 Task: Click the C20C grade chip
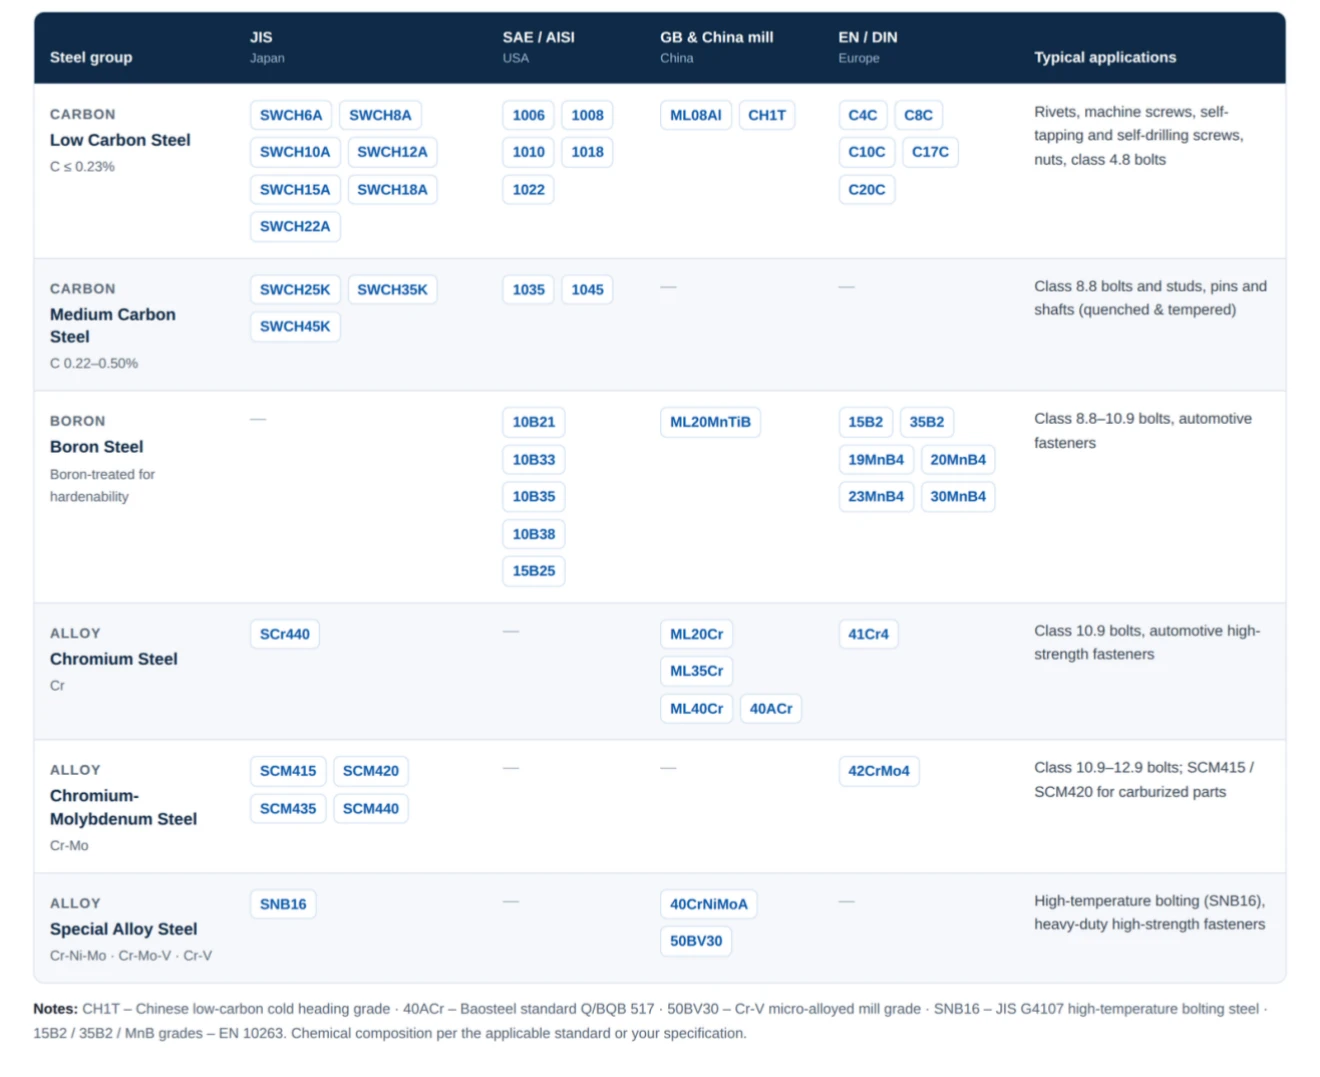click(x=867, y=190)
